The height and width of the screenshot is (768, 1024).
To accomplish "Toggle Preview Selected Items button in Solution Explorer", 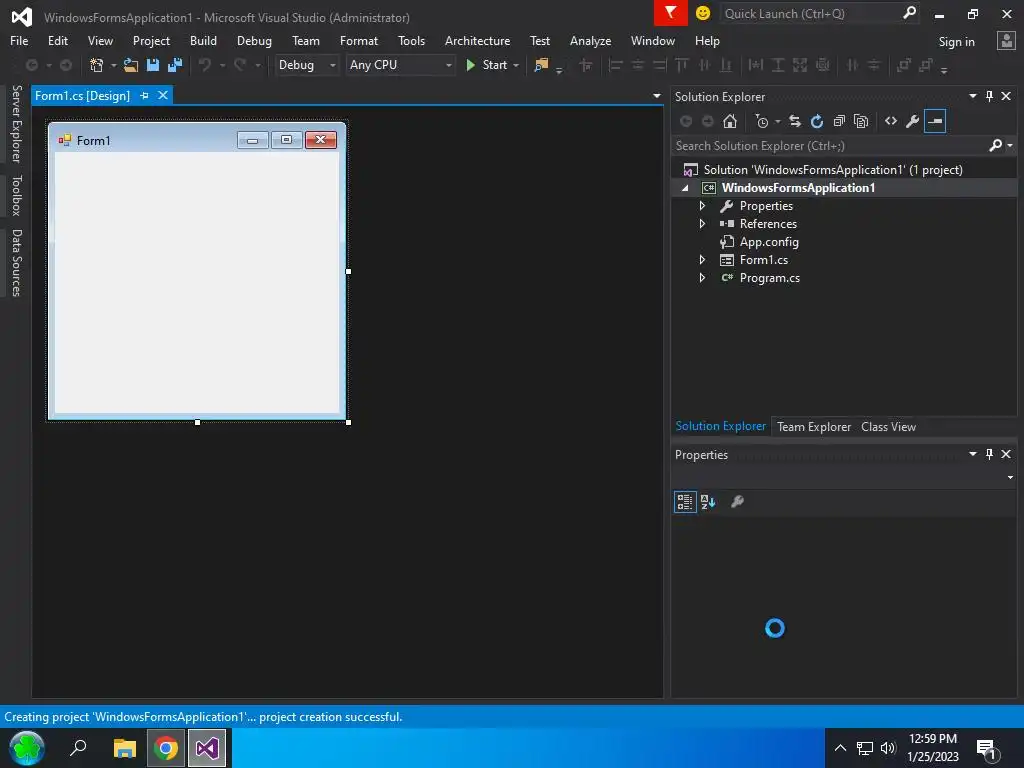I will [935, 121].
